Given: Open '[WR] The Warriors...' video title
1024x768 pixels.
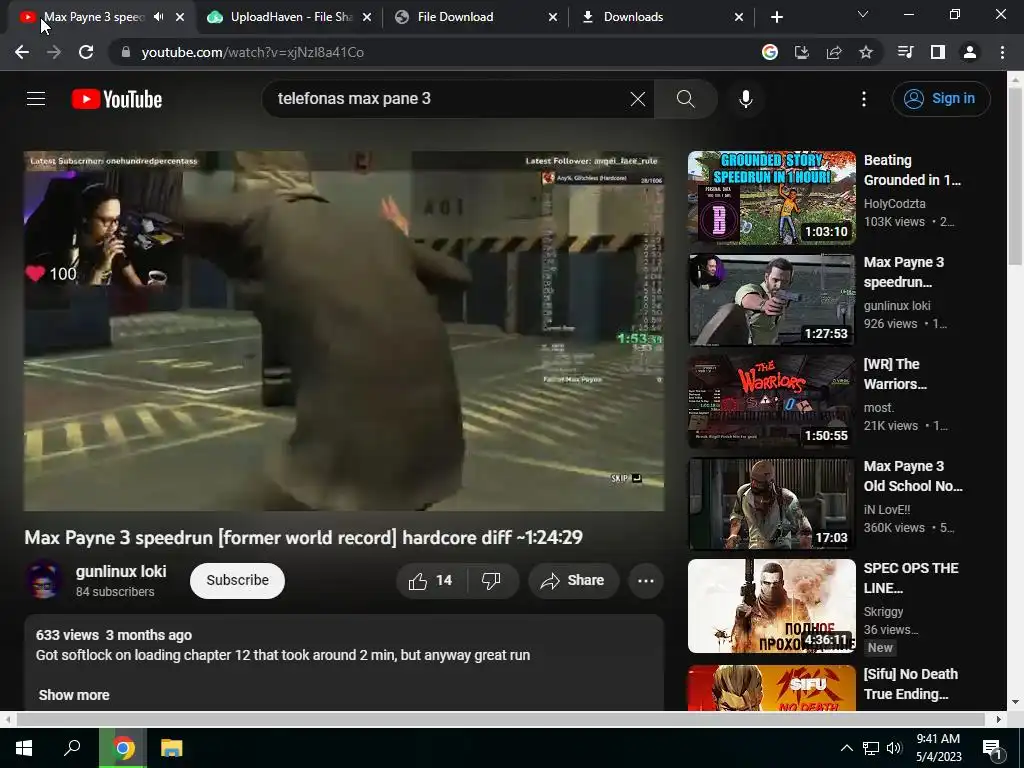Looking at the screenshot, I should (x=895, y=374).
